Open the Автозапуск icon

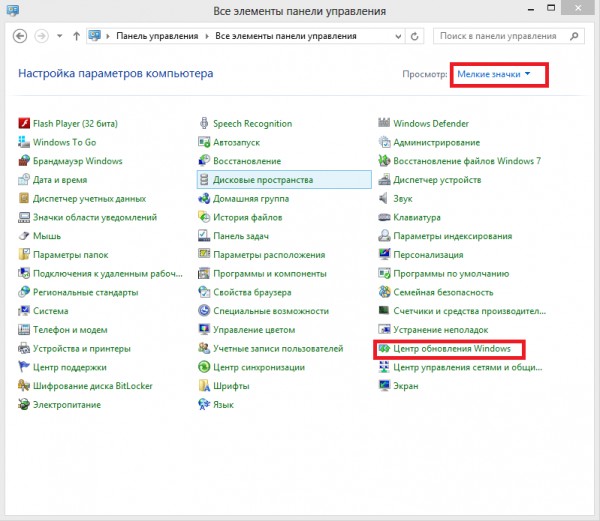(204, 142)
